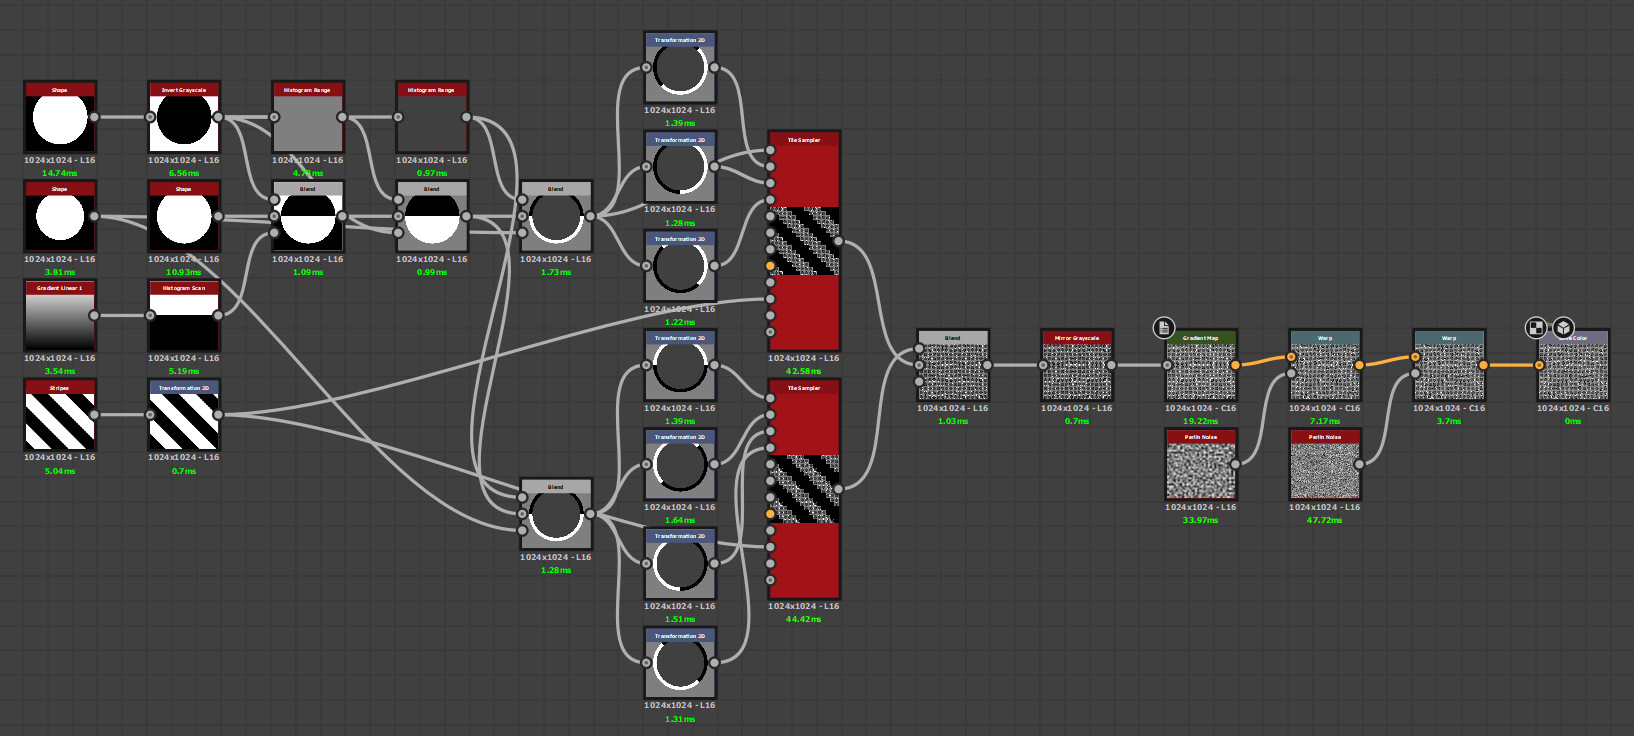Screen dimensions: 1634x736
Task: Select the Gradient Map node
Action: click(x=1201, y=365)
